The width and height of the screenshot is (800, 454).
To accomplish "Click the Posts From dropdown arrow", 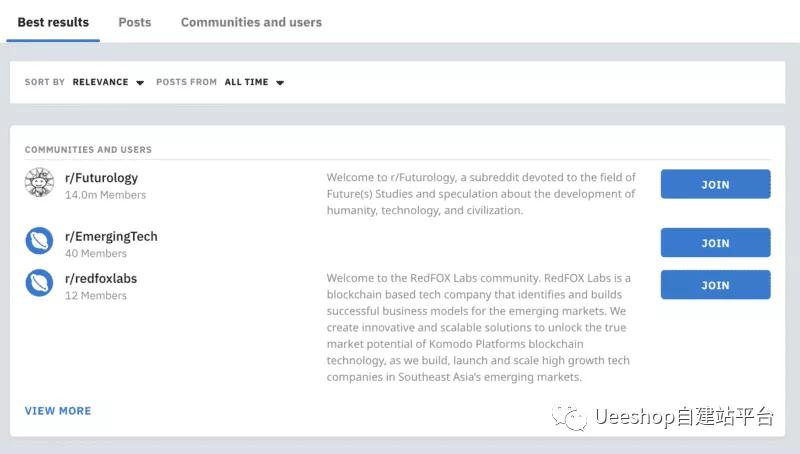I will click(280, 83).
